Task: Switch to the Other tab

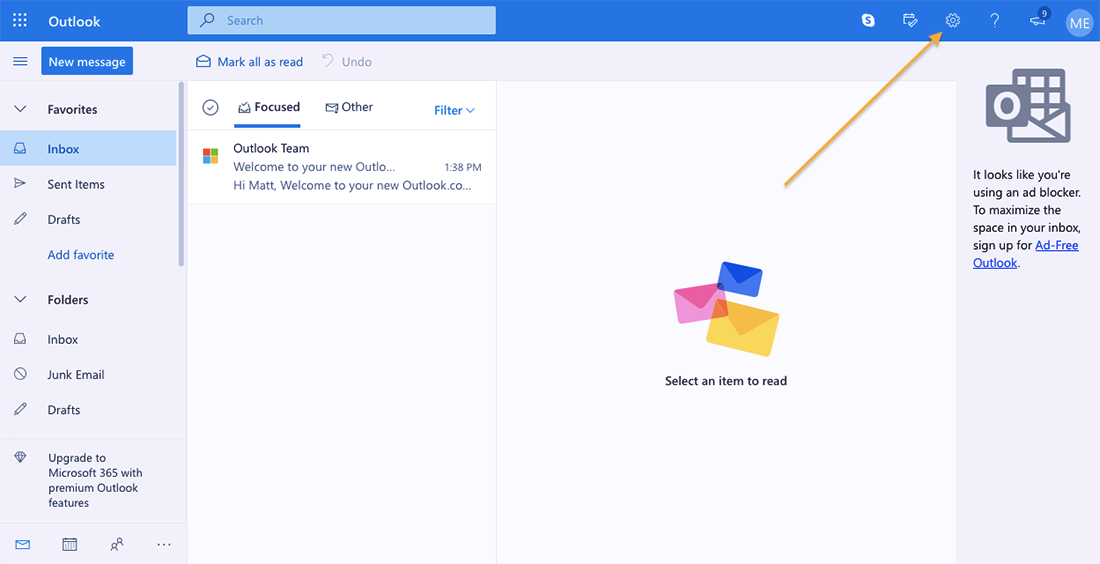Action: pyautogui.click(x=349, y=107)
